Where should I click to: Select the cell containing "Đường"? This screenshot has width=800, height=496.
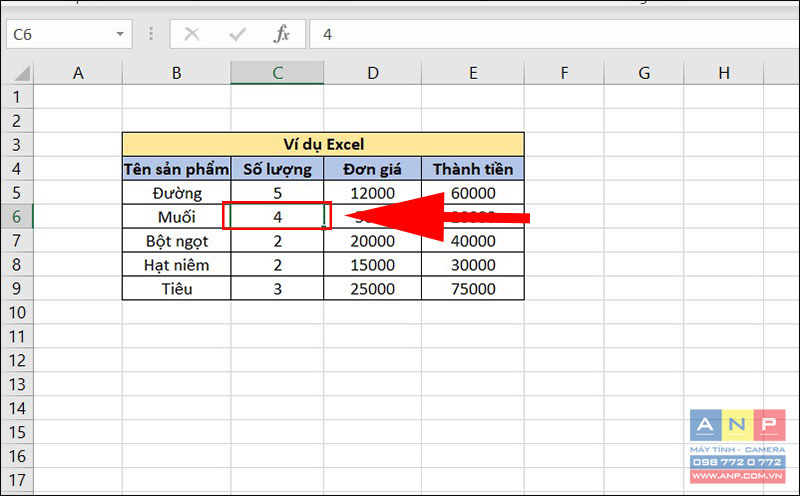pyautogui.click(x=177, y=192)
